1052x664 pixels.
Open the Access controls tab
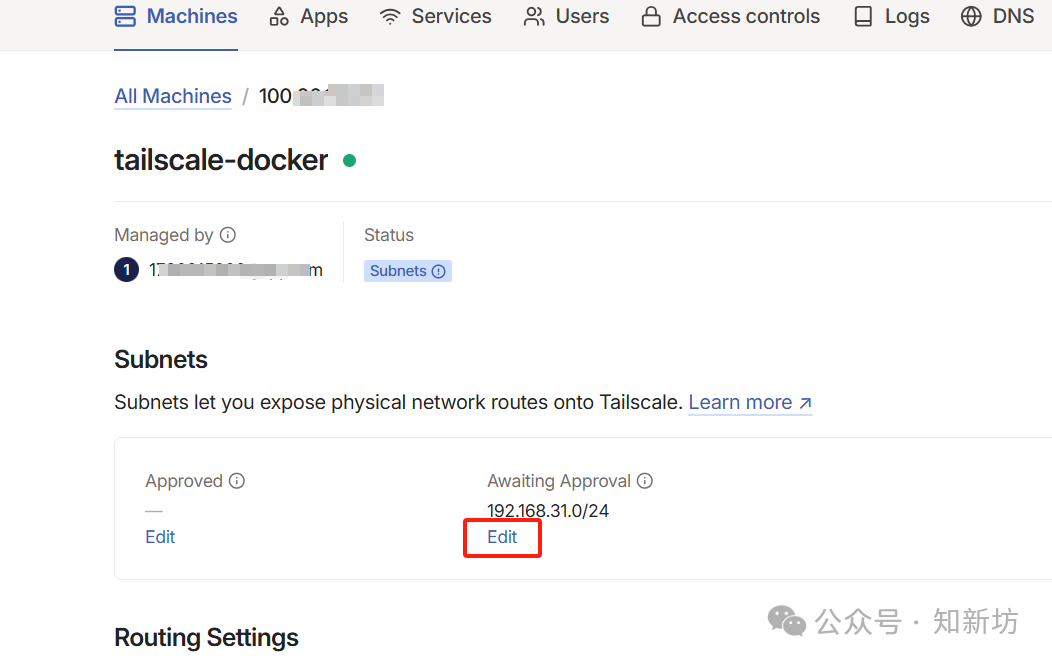[746, 17]
